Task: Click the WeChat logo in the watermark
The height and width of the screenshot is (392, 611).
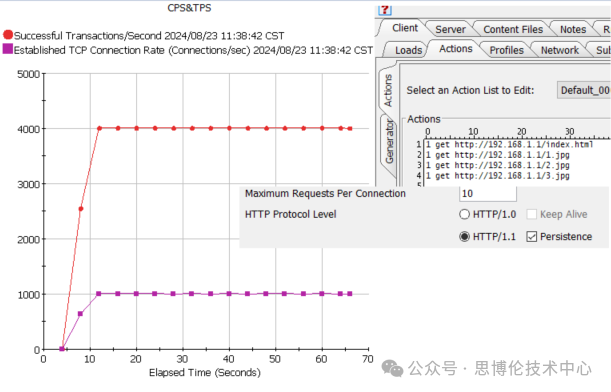Action: (392, 368)
